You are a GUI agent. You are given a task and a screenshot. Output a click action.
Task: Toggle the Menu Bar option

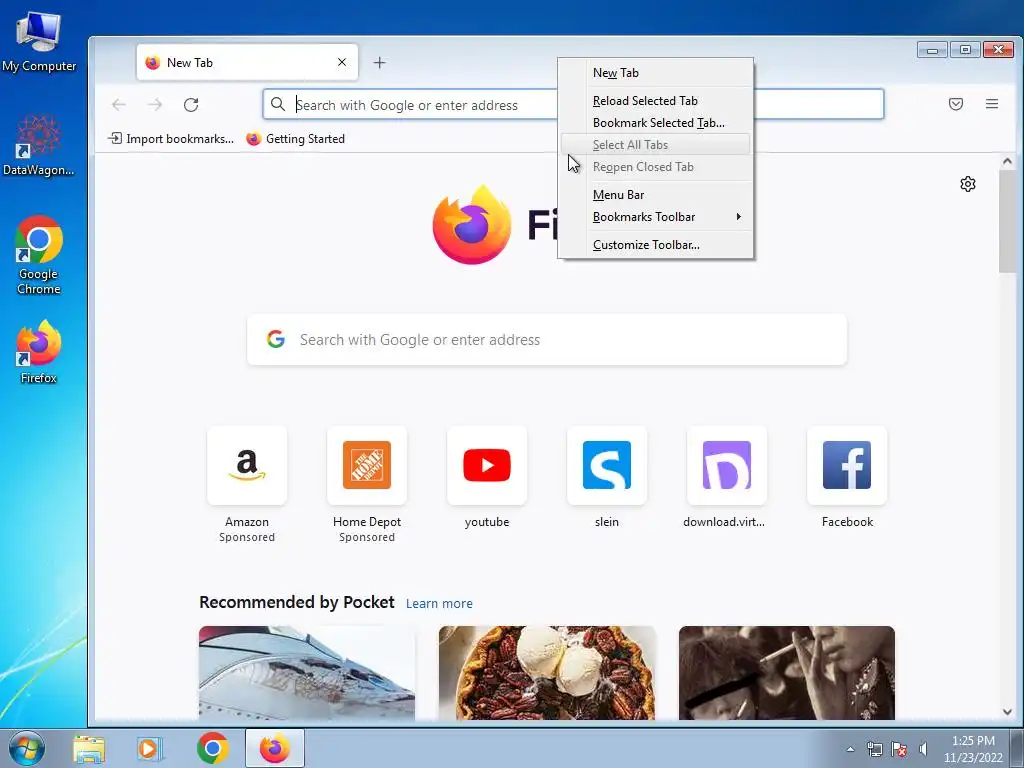[x=655, y=195]
